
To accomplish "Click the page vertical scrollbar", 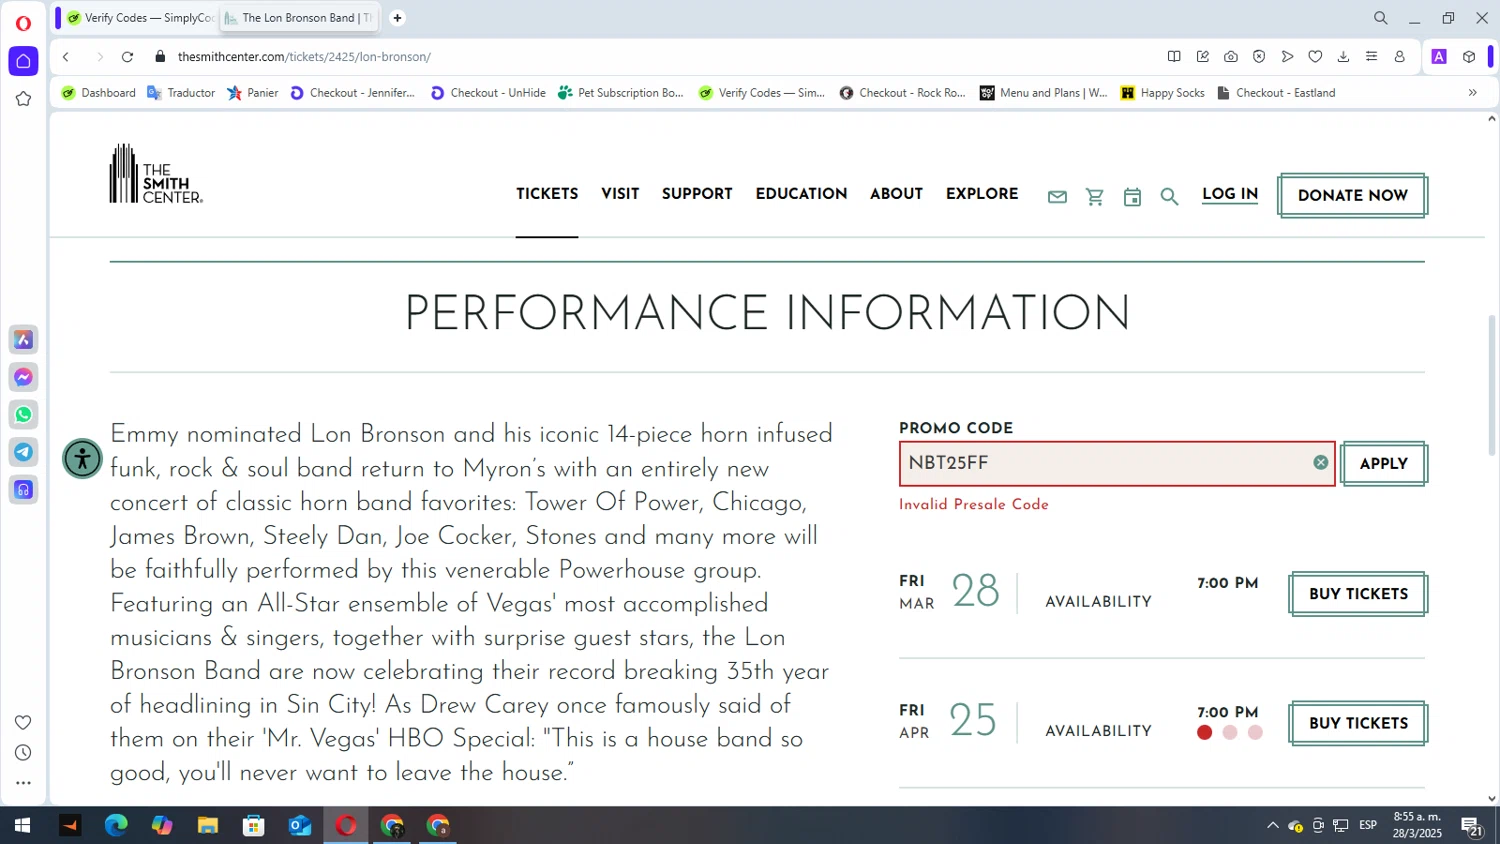I will click(x=1492, y=385).
